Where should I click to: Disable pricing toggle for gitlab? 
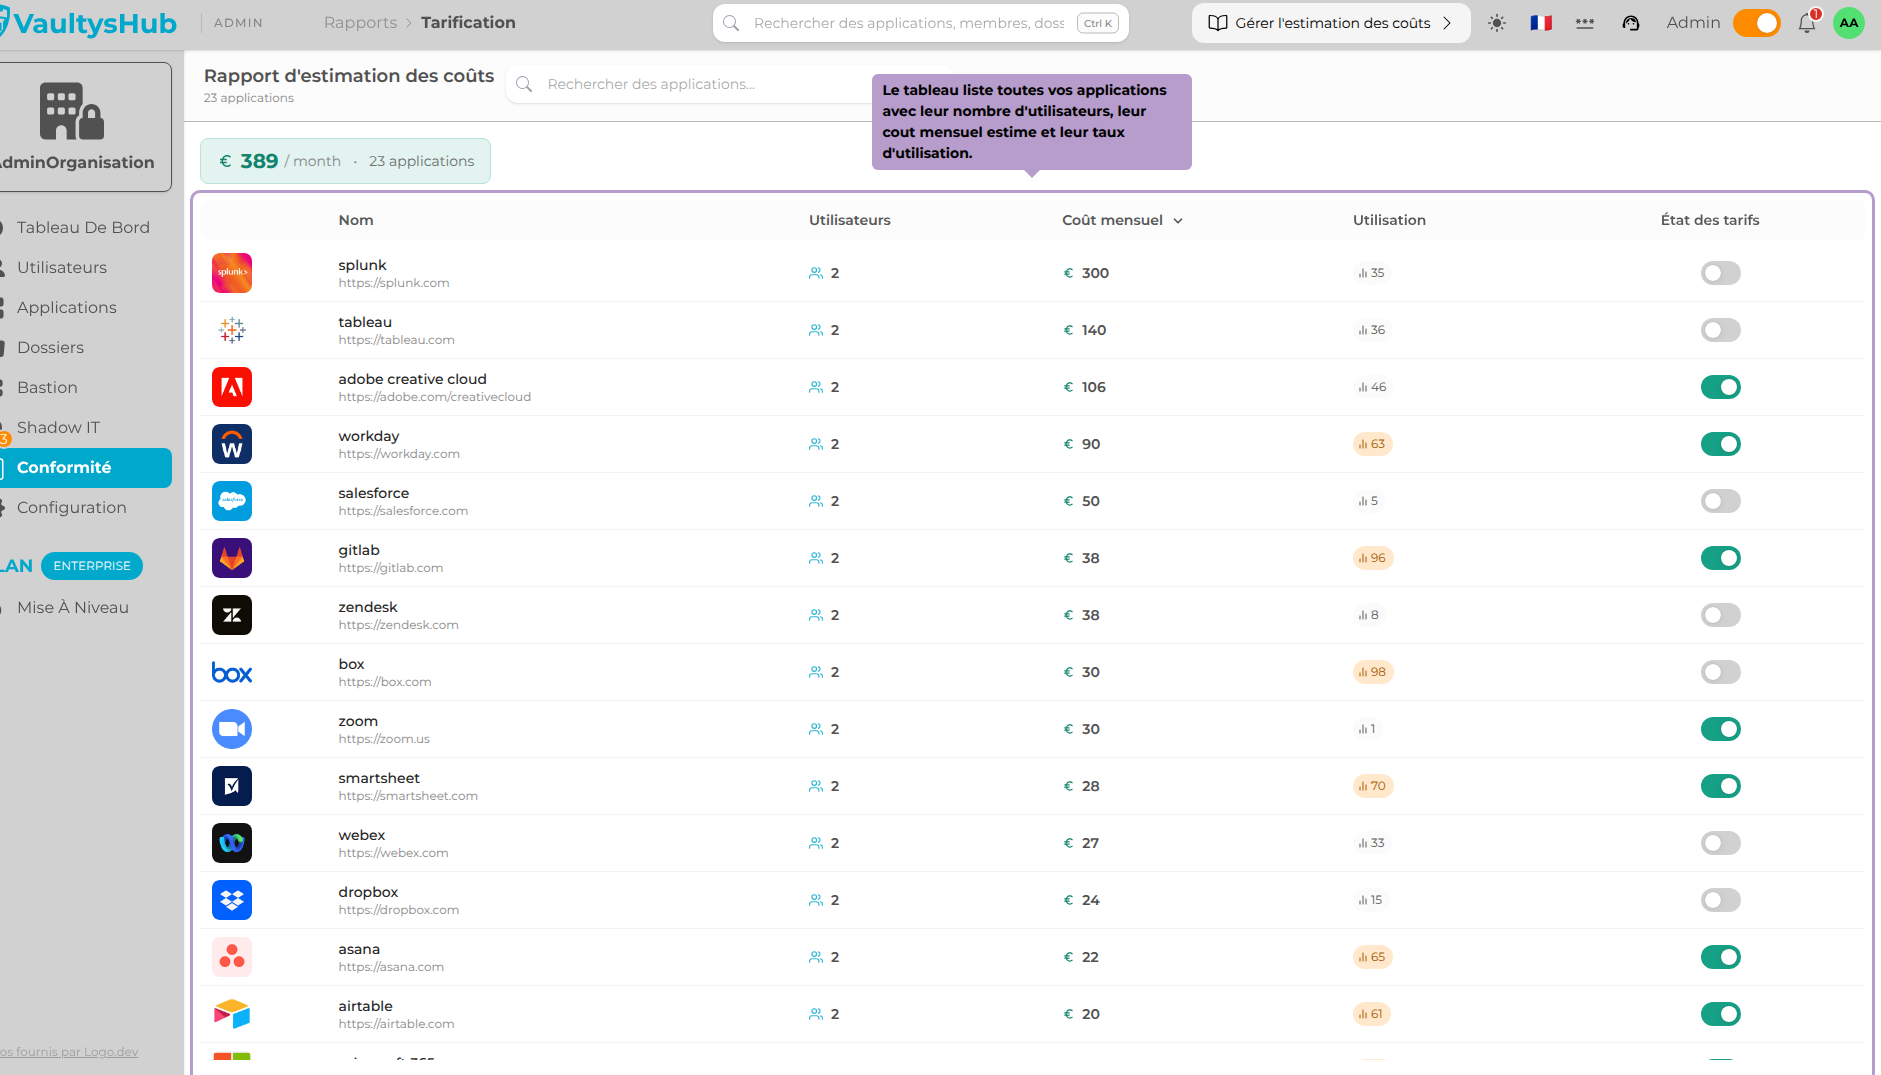(1721, 558)
